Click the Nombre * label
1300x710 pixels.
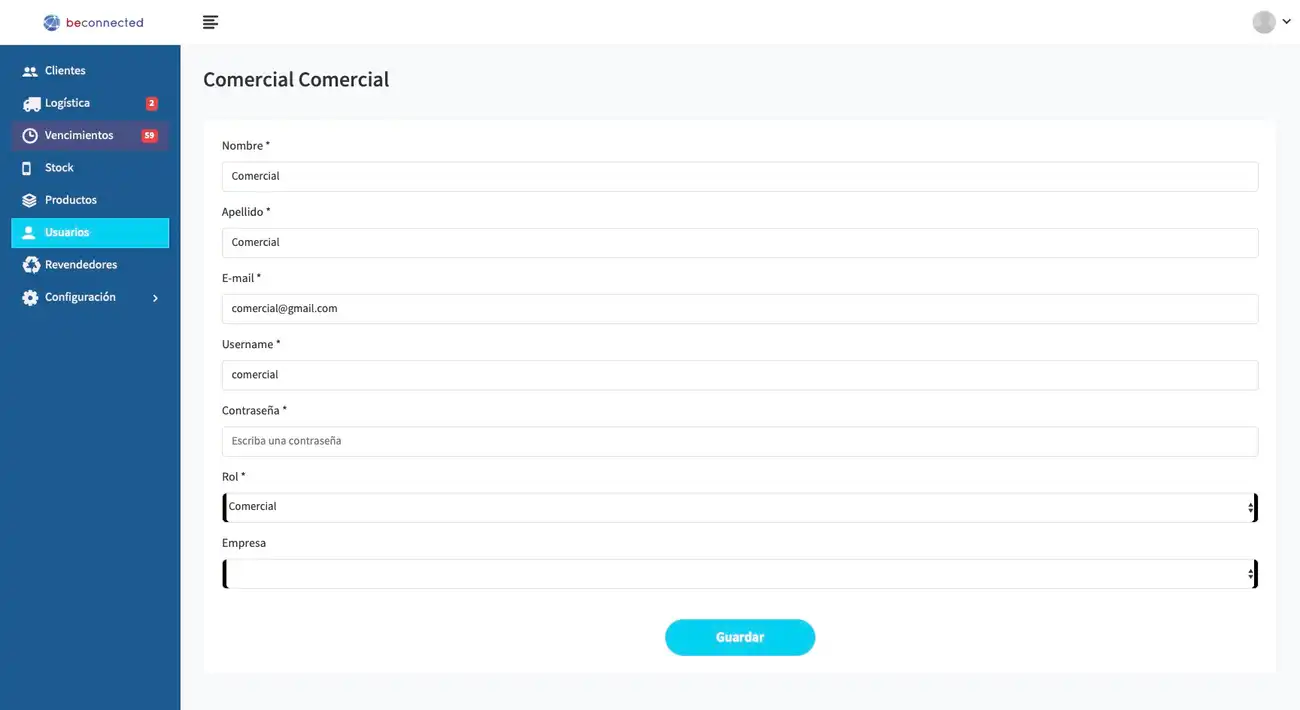click(x=246, y=146)
